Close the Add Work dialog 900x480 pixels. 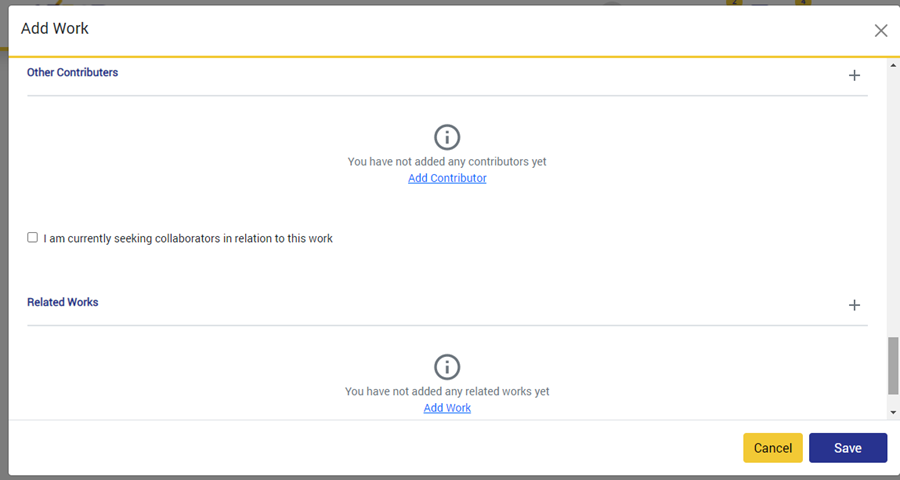click(880, 30)
